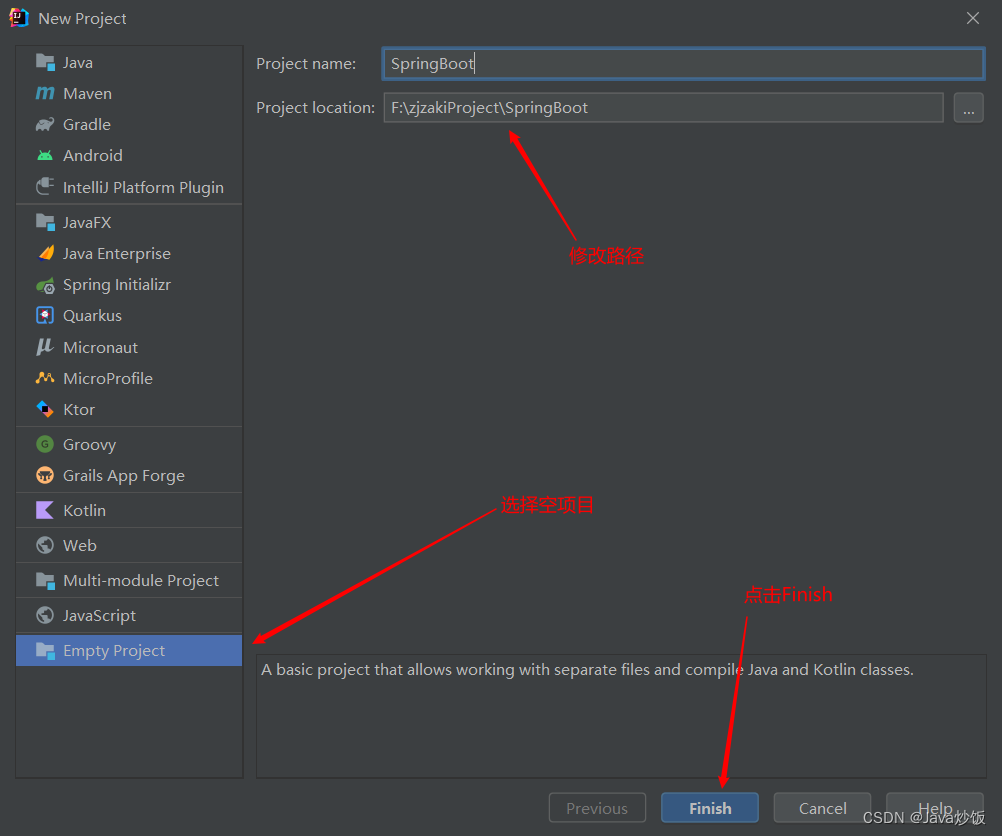The image size is (1002, 836).
Task: Click the Kotlin K icon
Action: coord(45,510)
